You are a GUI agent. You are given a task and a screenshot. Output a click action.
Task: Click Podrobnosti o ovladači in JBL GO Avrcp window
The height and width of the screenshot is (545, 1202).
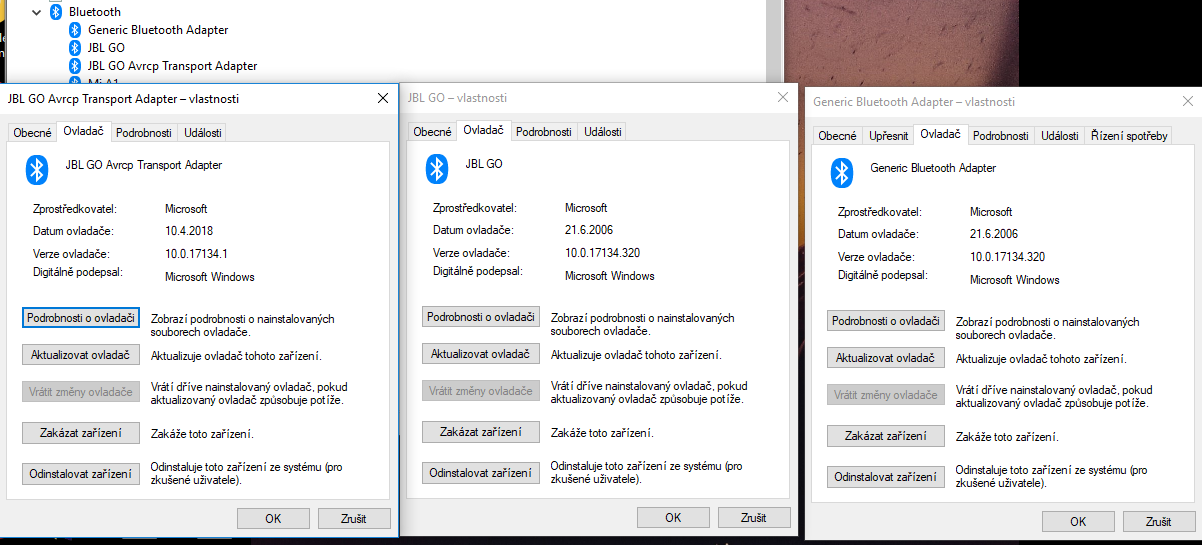tap(81, 318)
